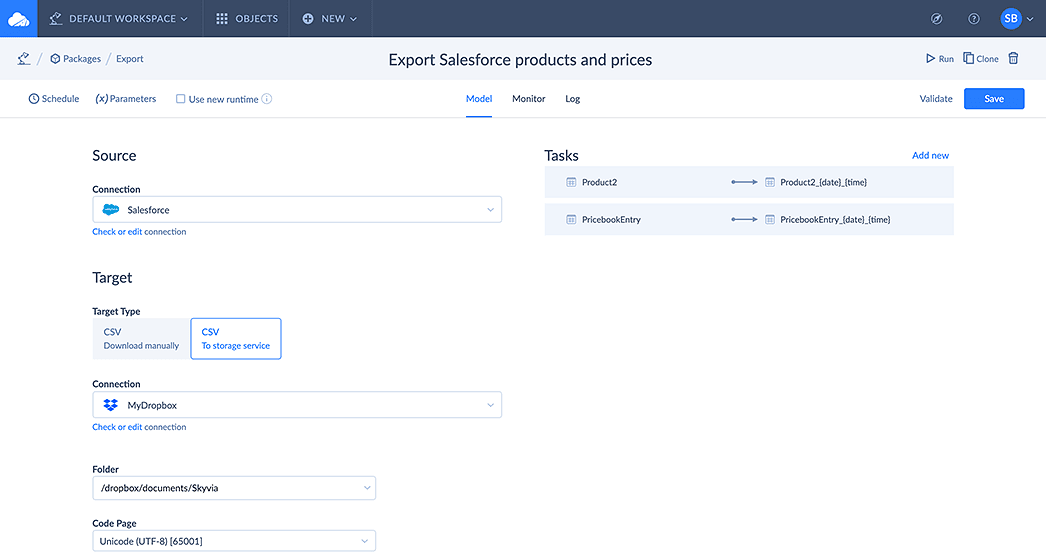Click the package title text
The height and width of the screenshot is (552, 1046).
point(520,59)
